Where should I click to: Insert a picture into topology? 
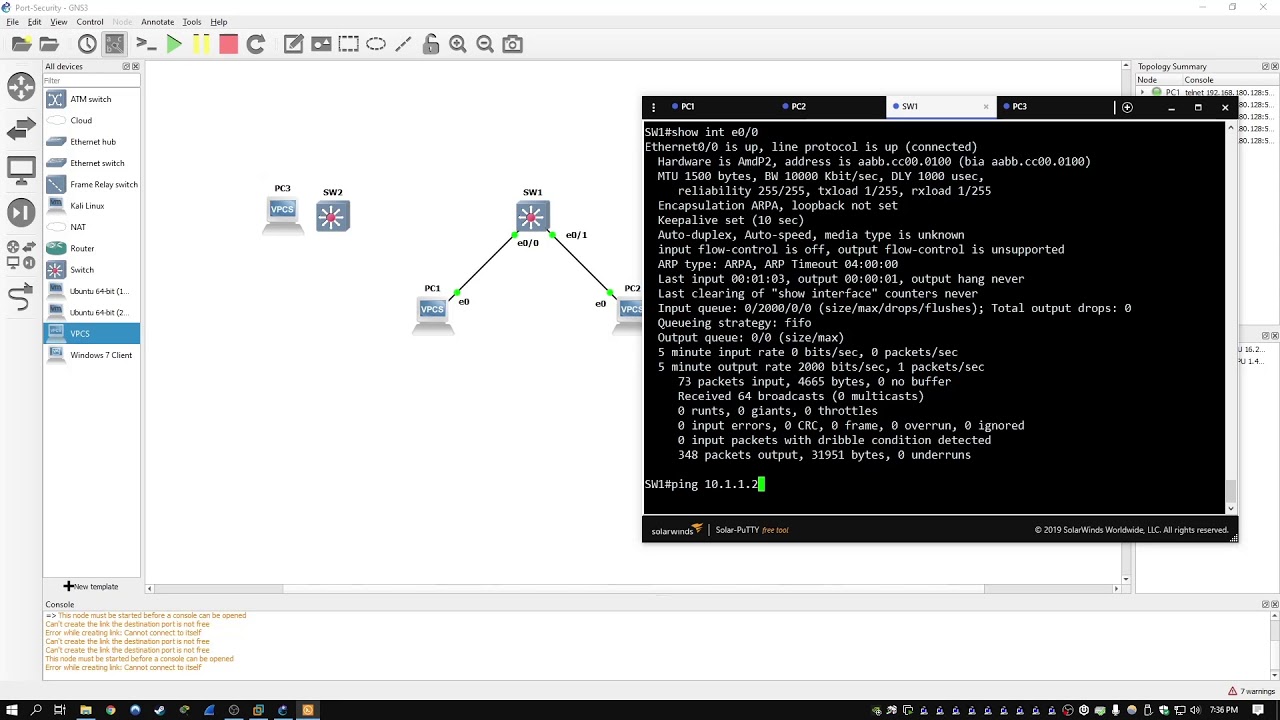tap(321, 44)
